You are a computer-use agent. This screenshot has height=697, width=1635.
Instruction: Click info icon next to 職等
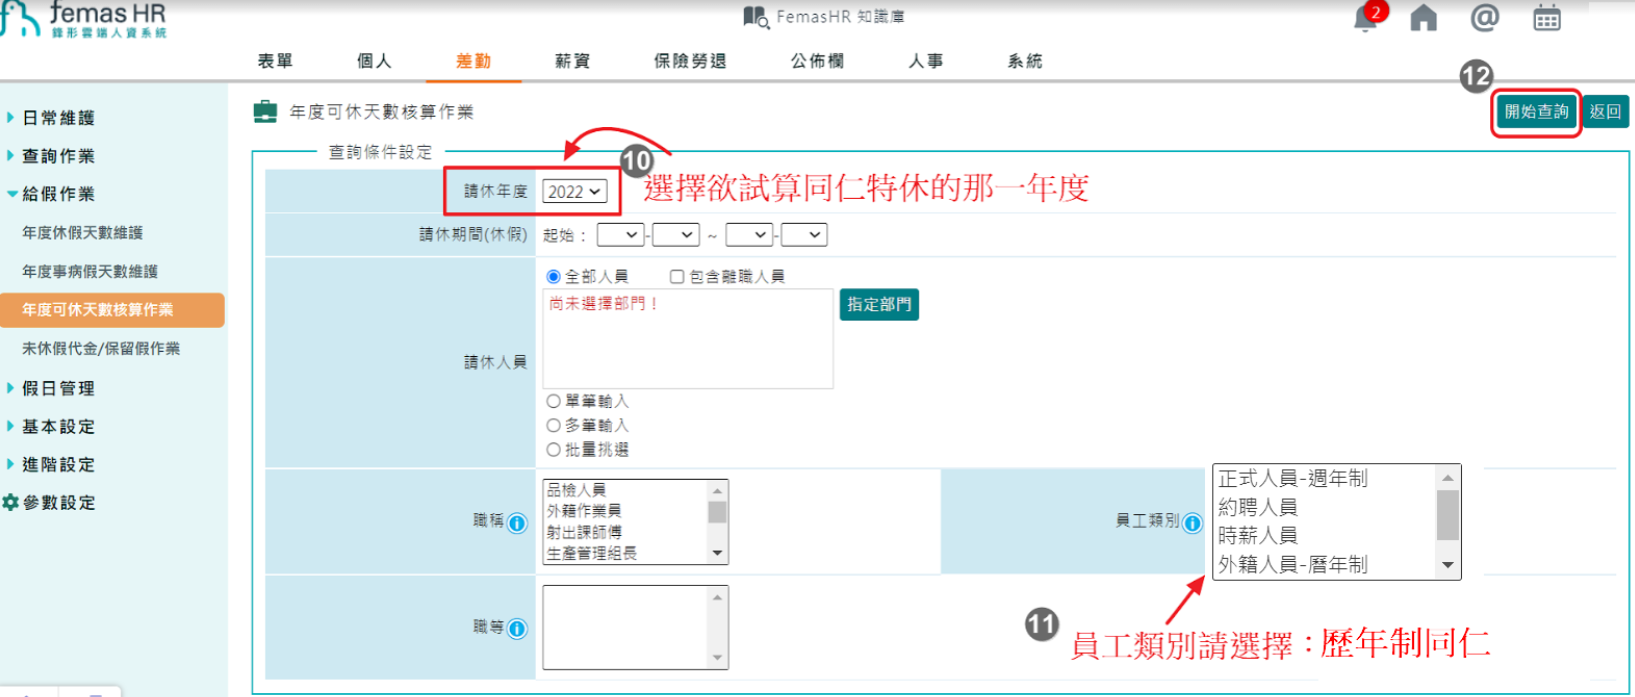(517, 629)
